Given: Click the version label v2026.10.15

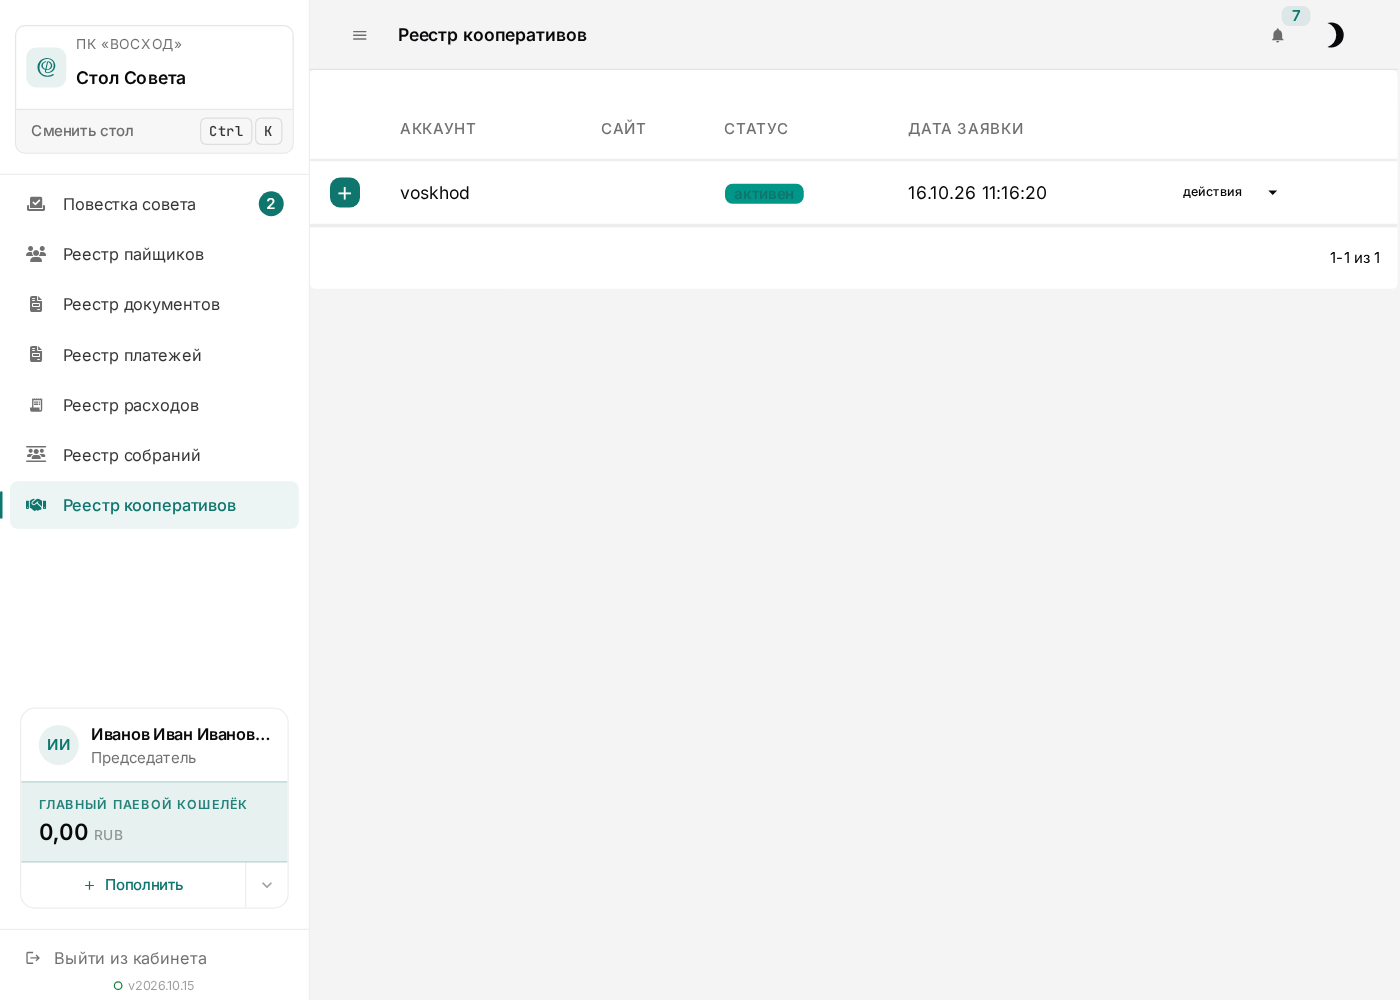Looking at the screenshot, I should (x=161, y=986).
